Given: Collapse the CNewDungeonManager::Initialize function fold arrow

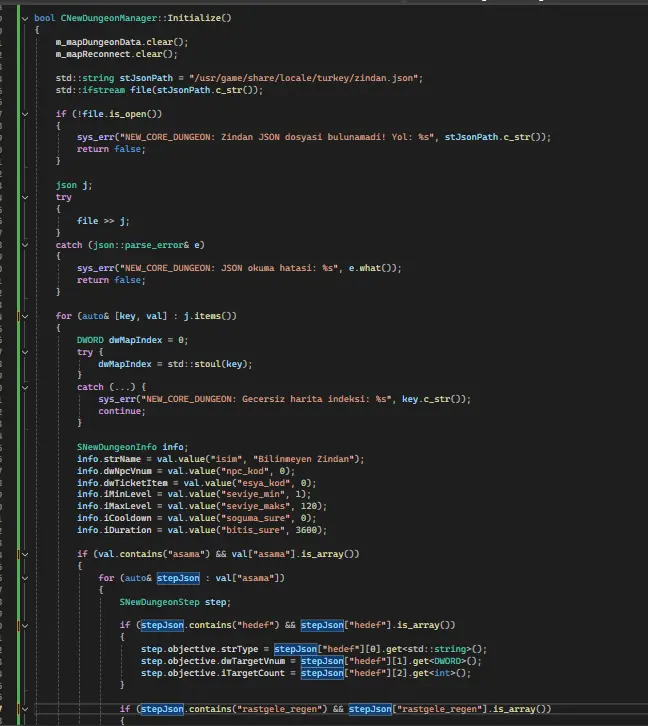Looking at the screenshot, I should (25, 19).
